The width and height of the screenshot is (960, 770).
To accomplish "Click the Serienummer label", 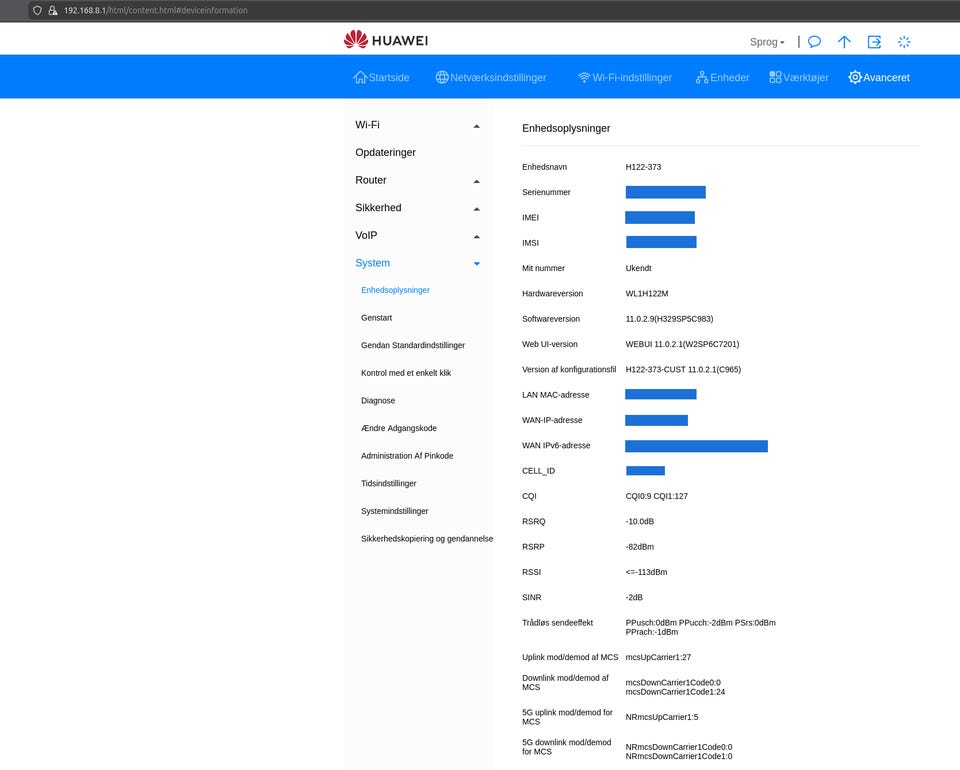I will click(x=546, y=192).
